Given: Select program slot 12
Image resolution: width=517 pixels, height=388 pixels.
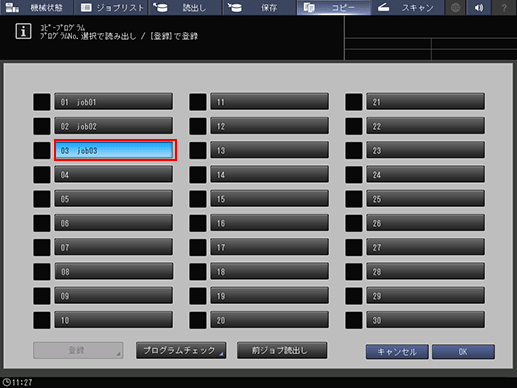Looking at the screenshot, I should [270, 126].
